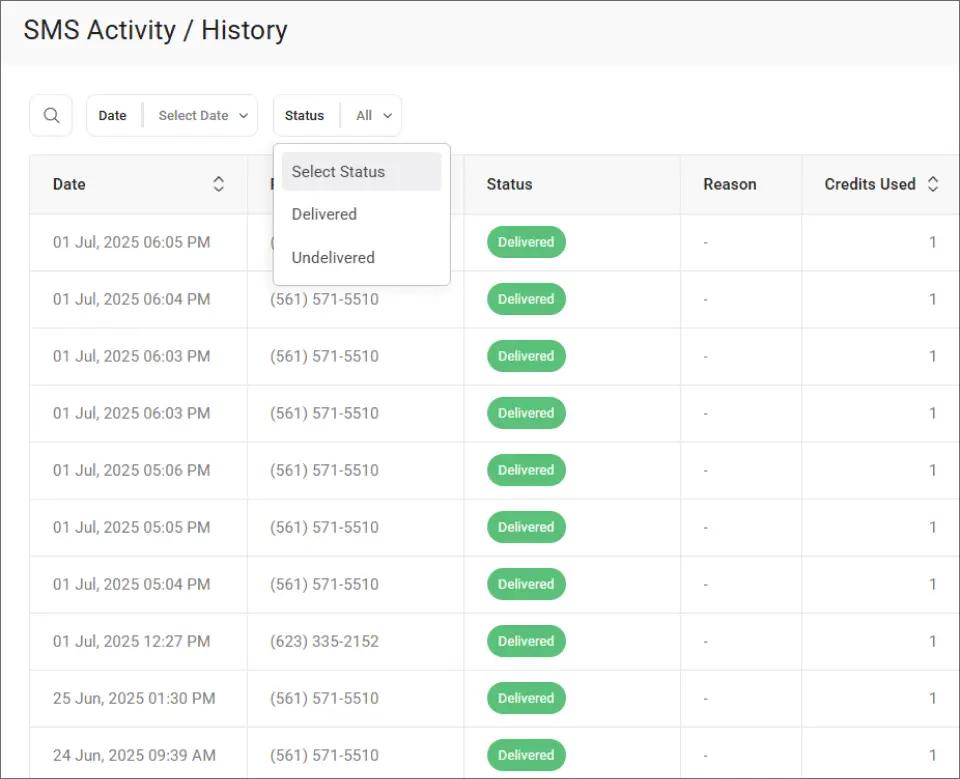Click the Credits Used column header

tap(869, 184)
